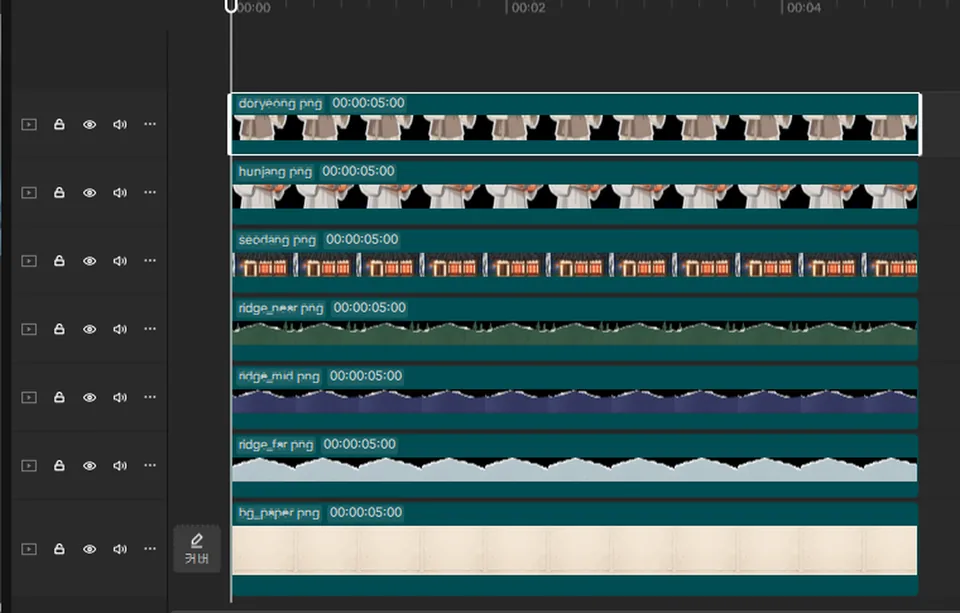Screen dimensions: 960x613
Task: Lock the doryeong.png track
Action: tap(59, 124)
